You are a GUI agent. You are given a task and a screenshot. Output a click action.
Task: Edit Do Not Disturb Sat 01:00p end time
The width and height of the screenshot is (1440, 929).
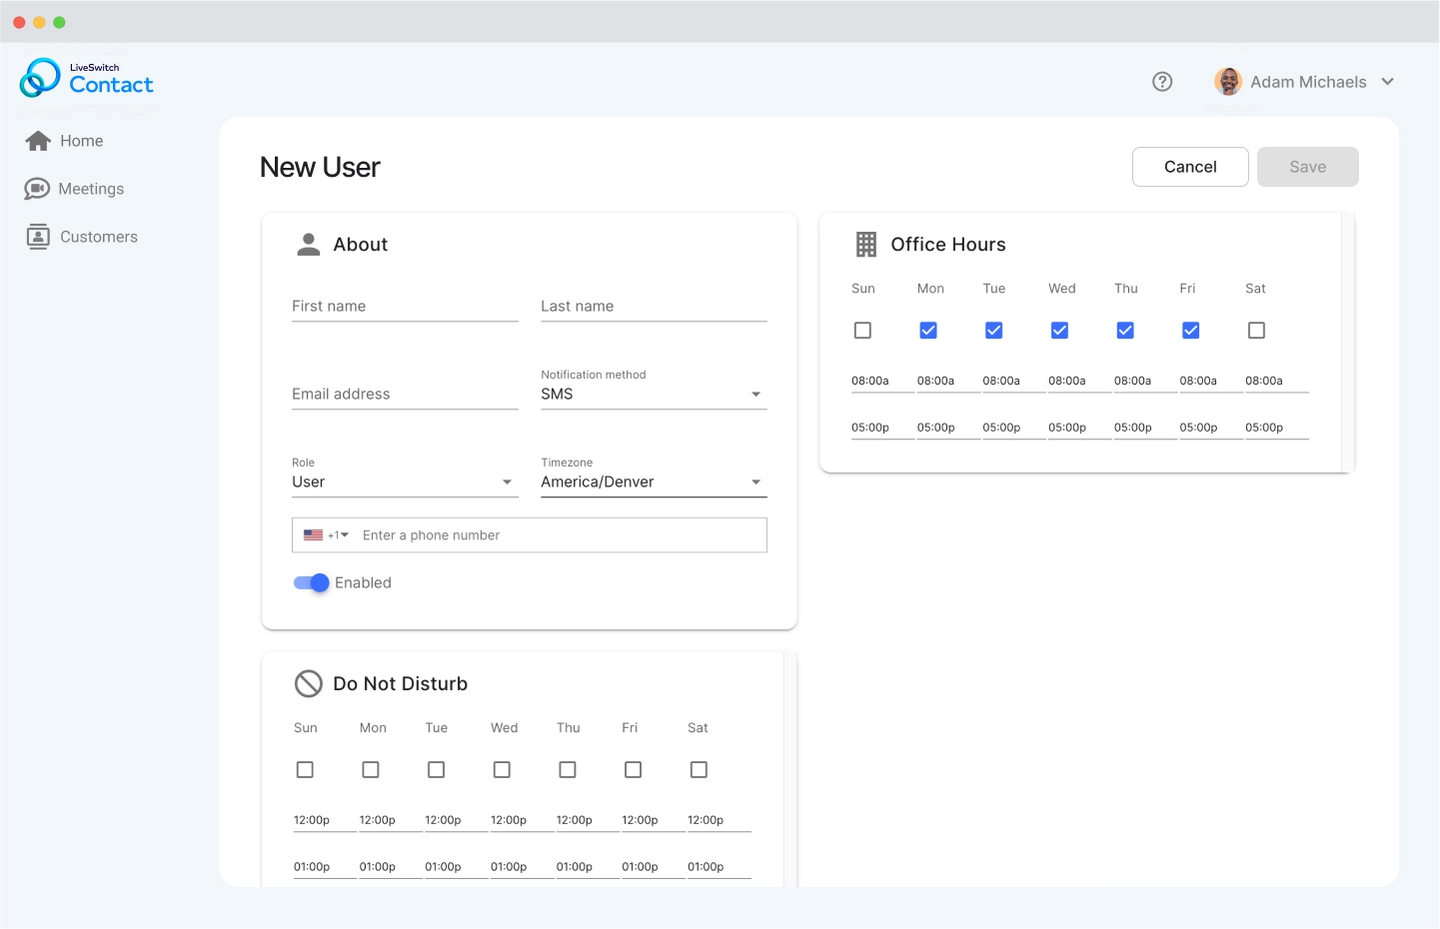[x=718, y=867]
